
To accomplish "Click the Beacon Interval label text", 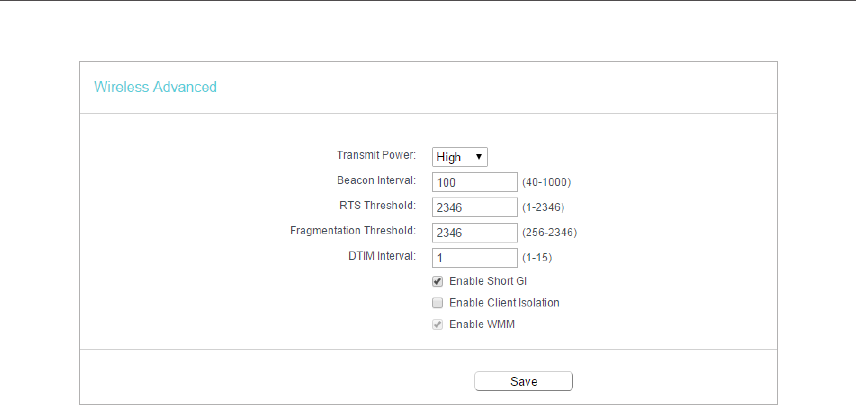I will pos(377,180).
